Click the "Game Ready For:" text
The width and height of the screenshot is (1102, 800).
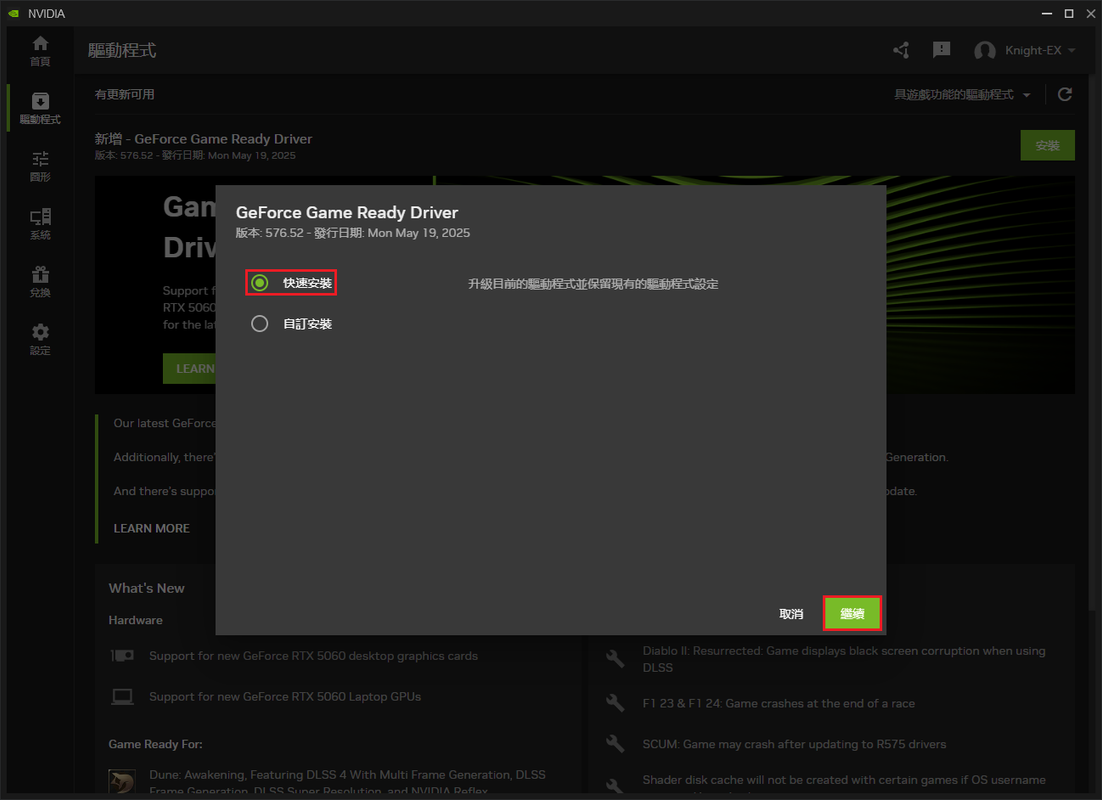pyautogui.click(x=155, y=744)
